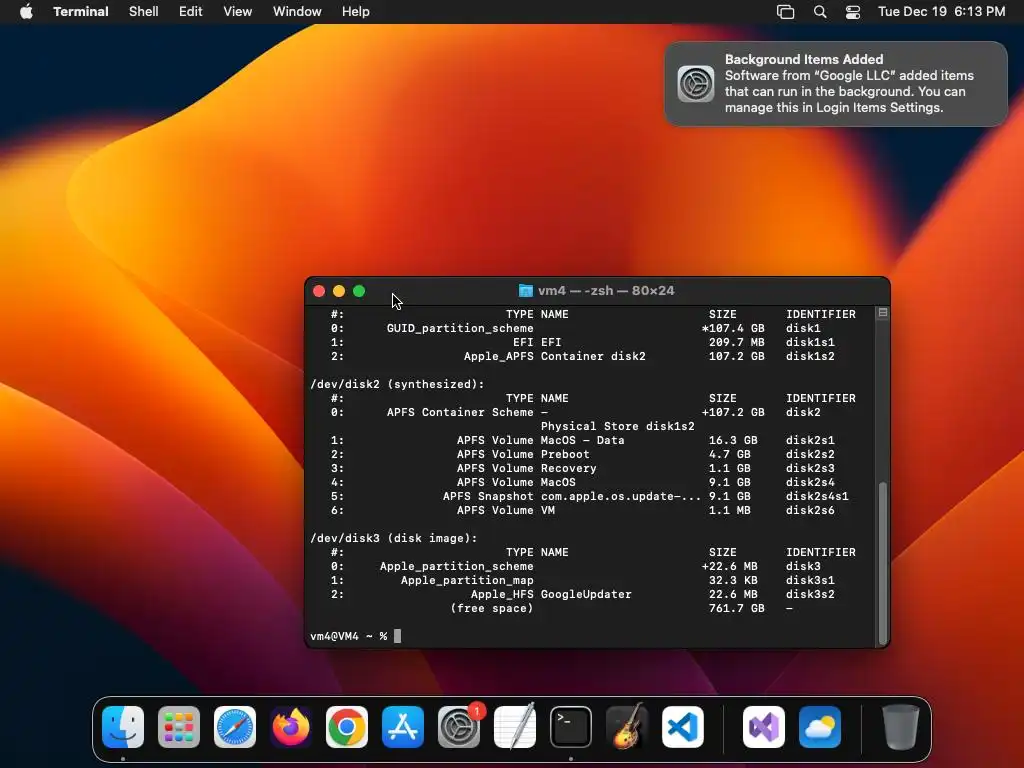Click the folder proxy icon in Terminal title
This screenshot has height=768, width=1024.
(526, 291)
